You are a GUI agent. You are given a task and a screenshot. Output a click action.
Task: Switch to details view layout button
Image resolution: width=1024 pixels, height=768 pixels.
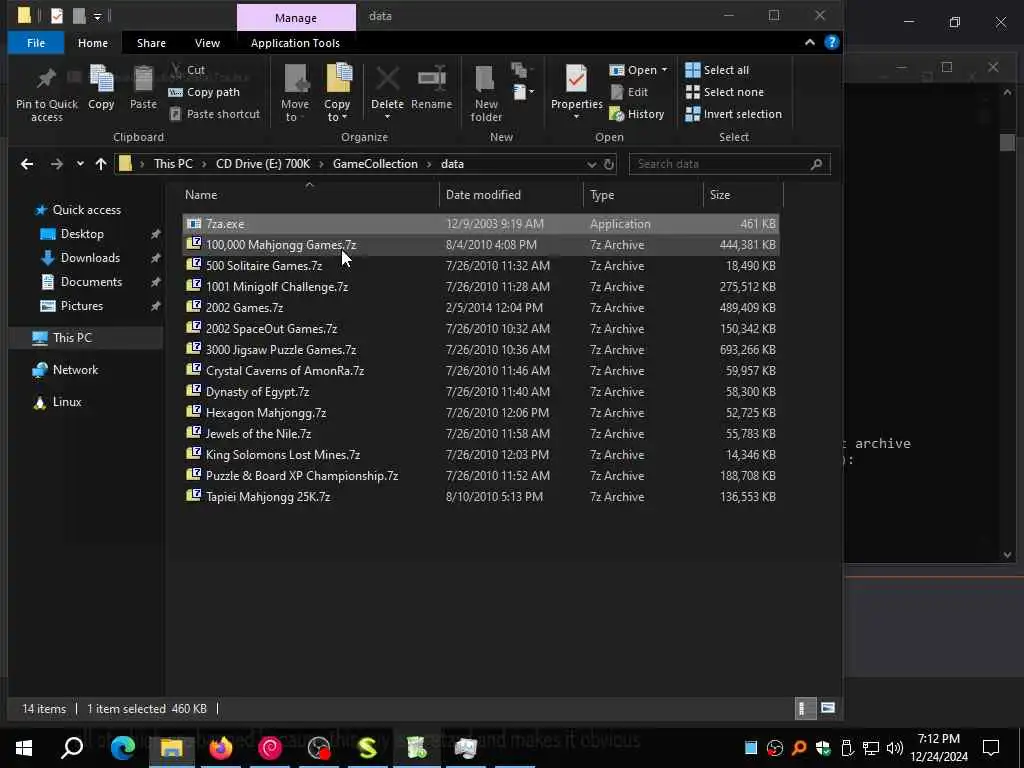point(805,709)
